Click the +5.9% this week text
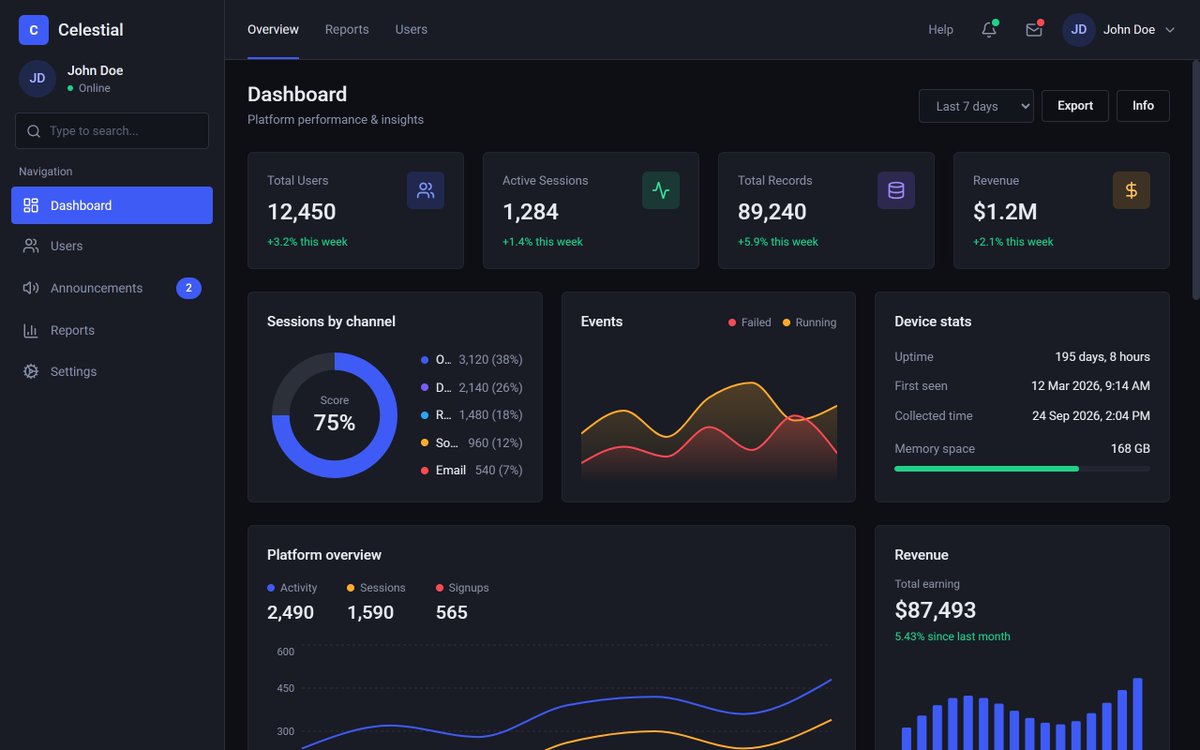The width and height of the screenshot is (1200, 750). coord(778,242)
